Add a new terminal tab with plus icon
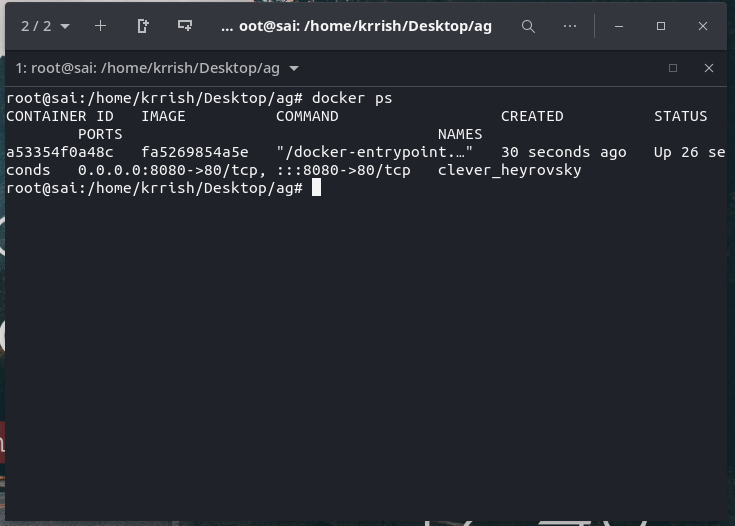This screenshot has height=526, width=735. [x=100, y=26]
